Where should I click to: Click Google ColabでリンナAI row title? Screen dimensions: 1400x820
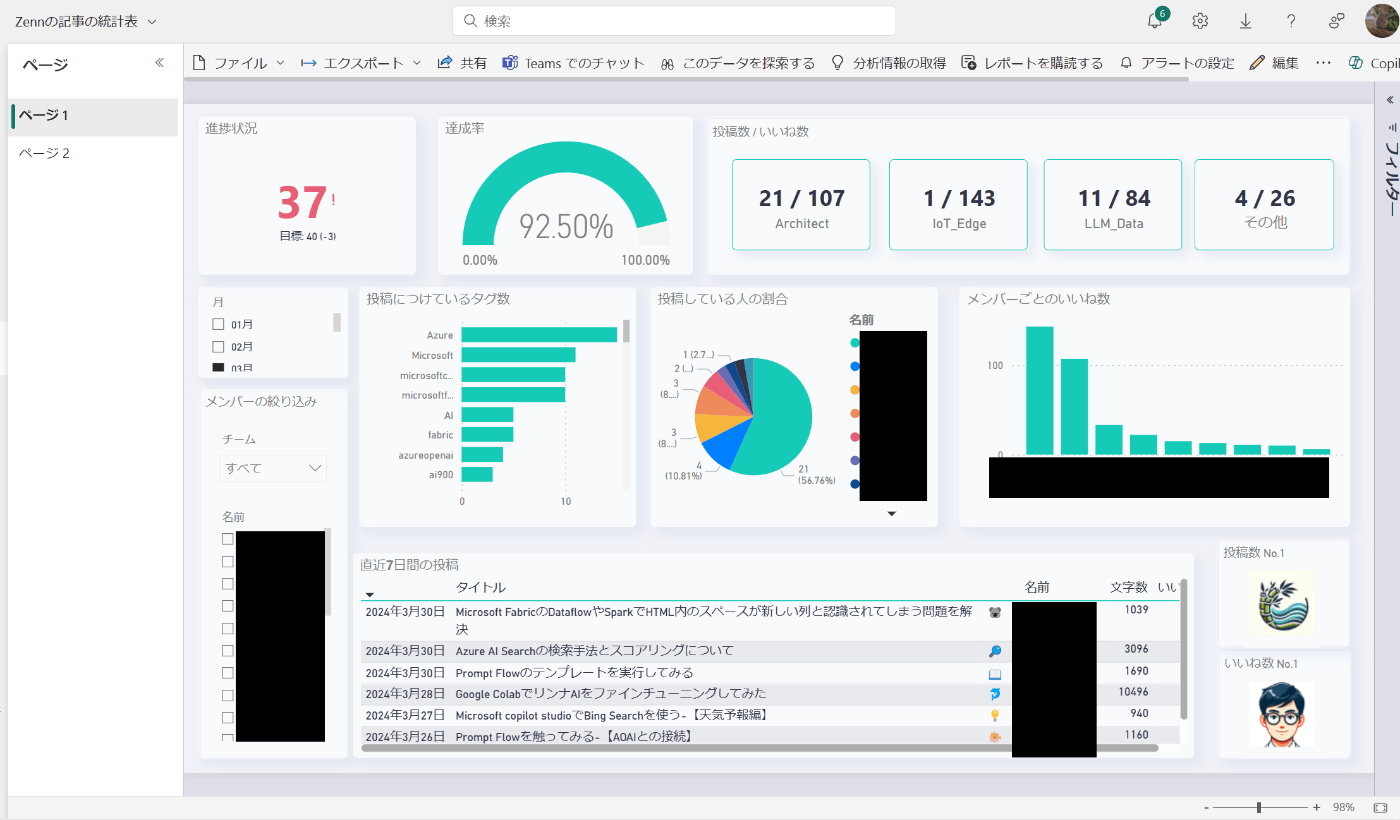pyautogui.click(x=611, y=694)
